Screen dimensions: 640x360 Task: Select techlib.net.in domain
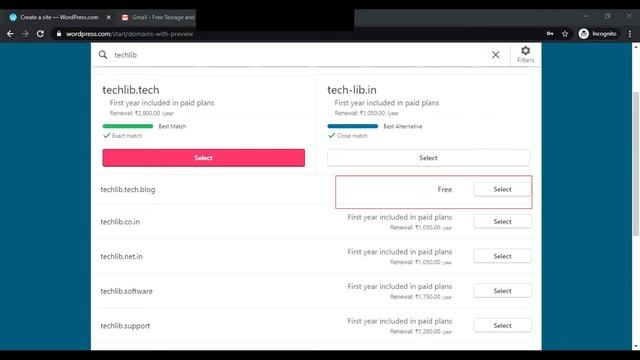[x=502, y=256]
